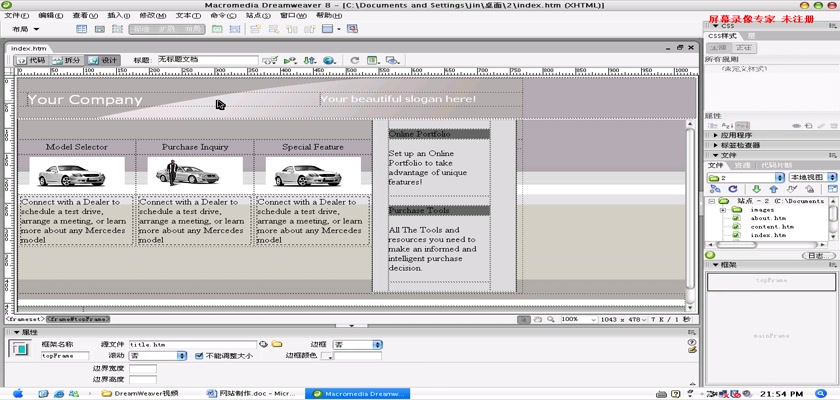Open the 窗口 (Window) menu
This screenshot has width=840, height=400.
pos(294,16)
